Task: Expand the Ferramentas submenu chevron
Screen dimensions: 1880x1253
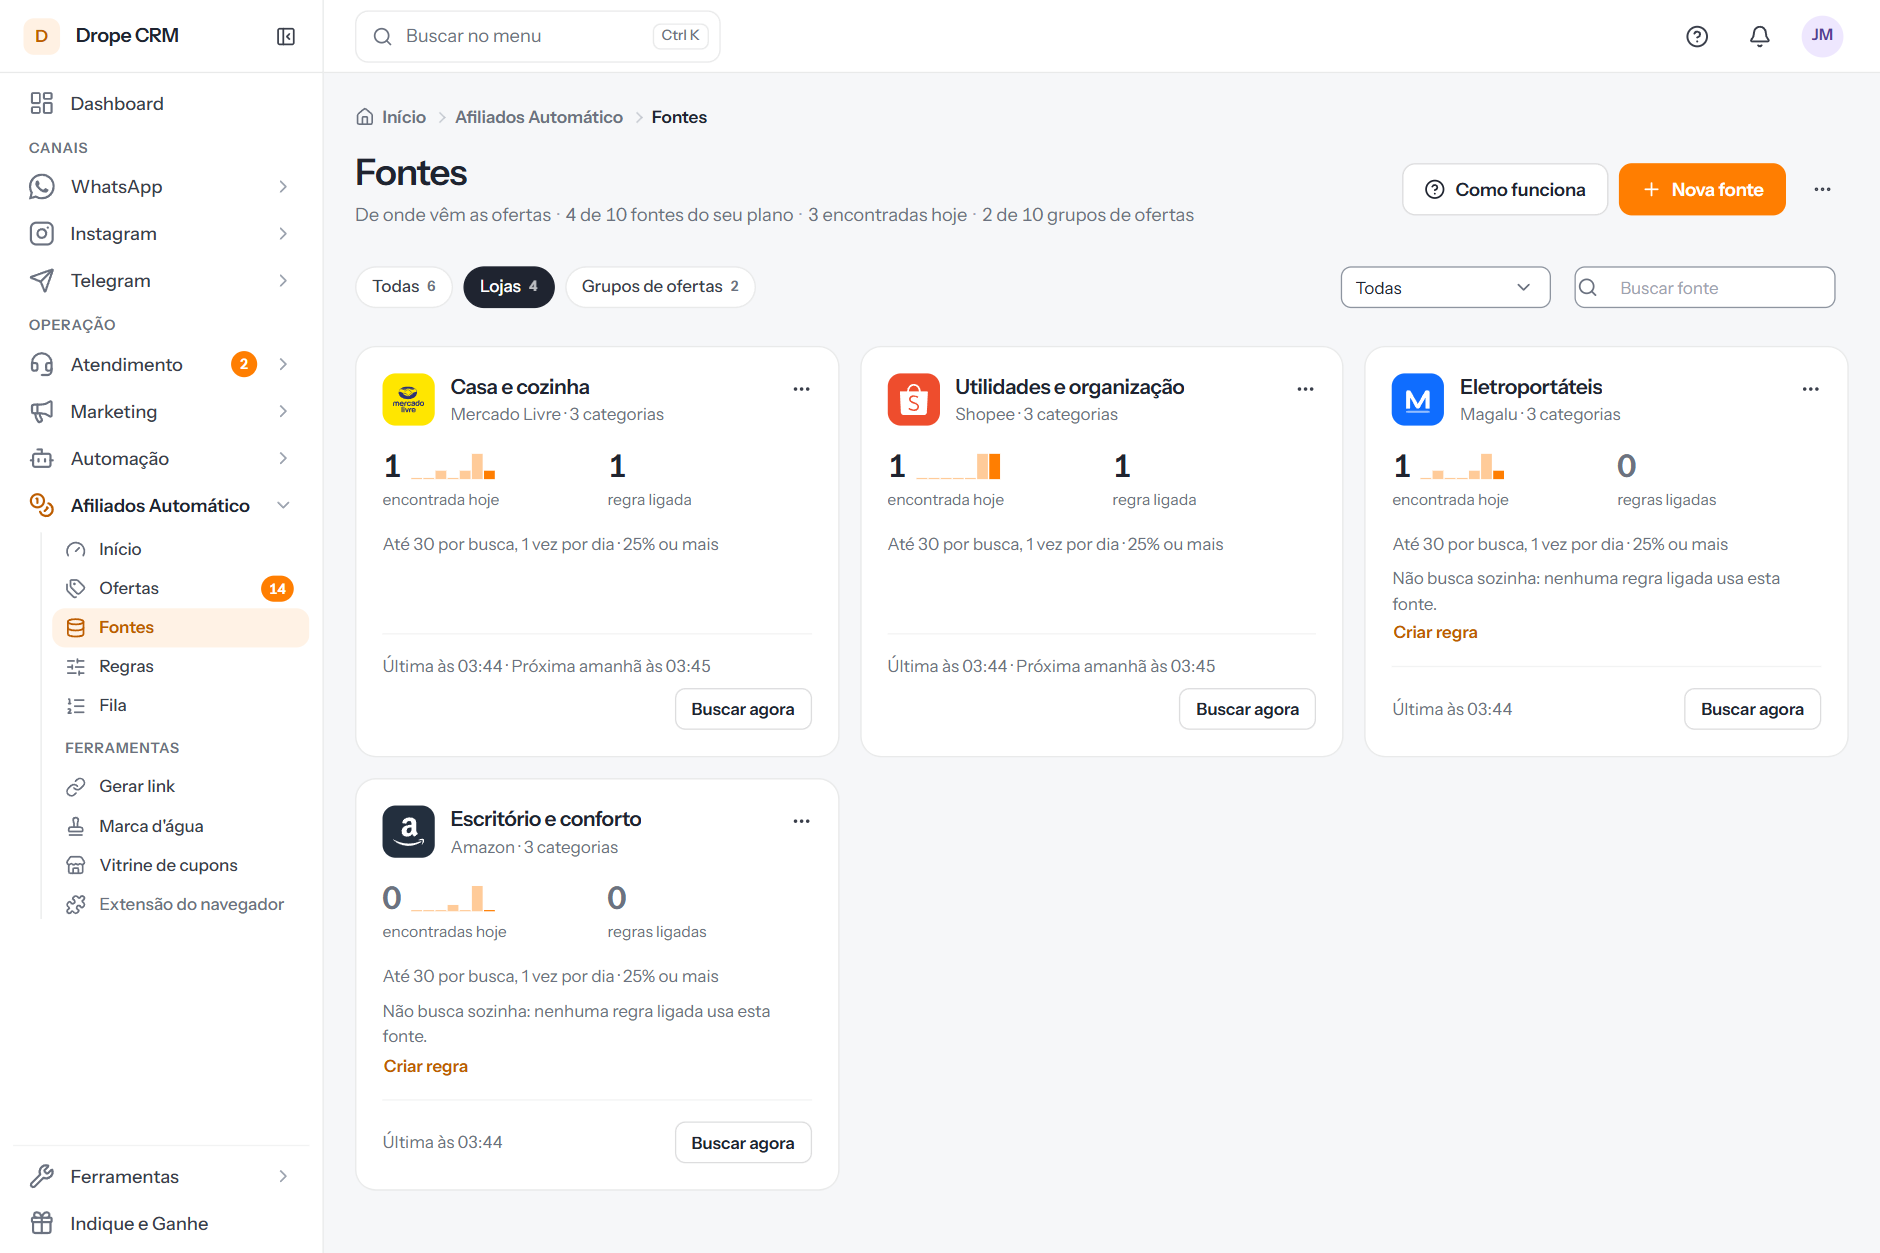Action: tap(283, 1177)
